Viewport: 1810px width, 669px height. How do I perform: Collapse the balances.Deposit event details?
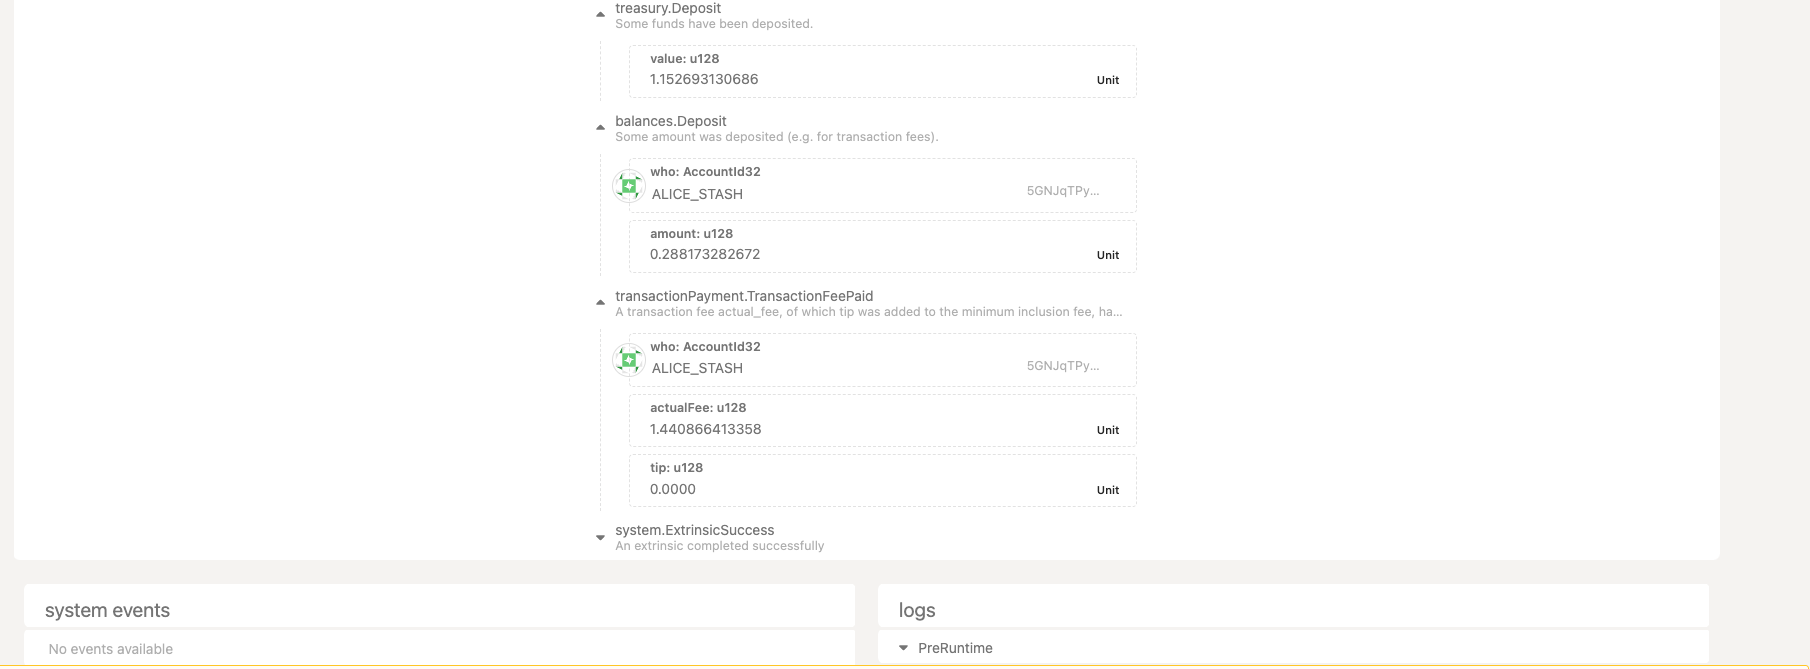[601, 127]
